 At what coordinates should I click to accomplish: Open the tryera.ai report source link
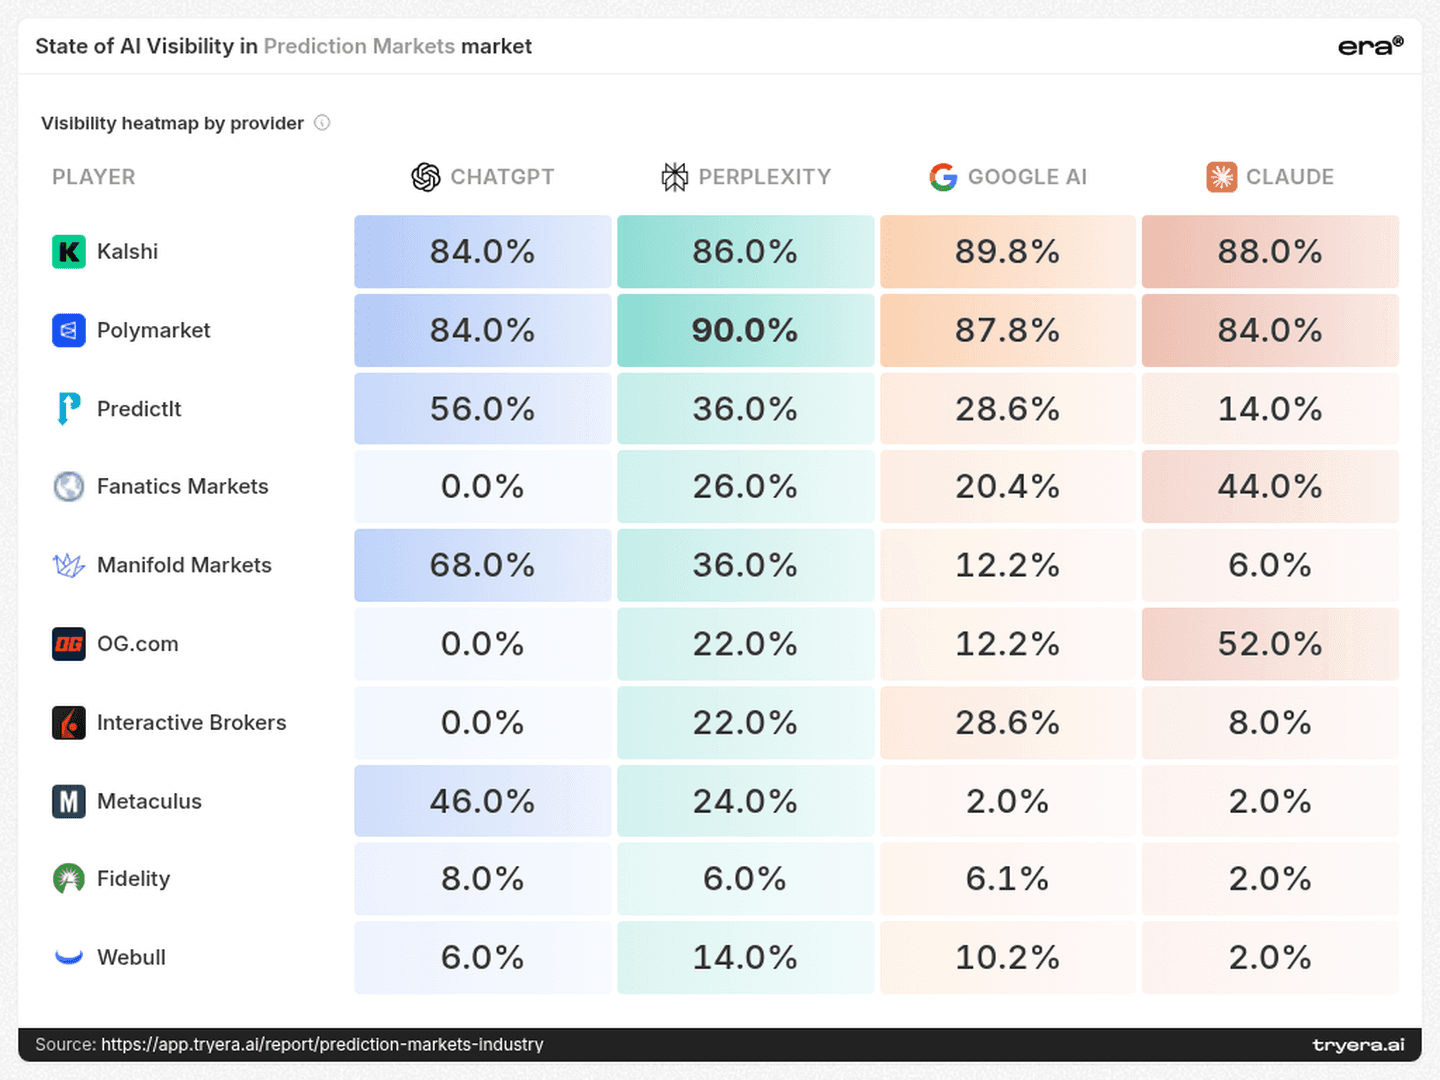point(322,1044)
